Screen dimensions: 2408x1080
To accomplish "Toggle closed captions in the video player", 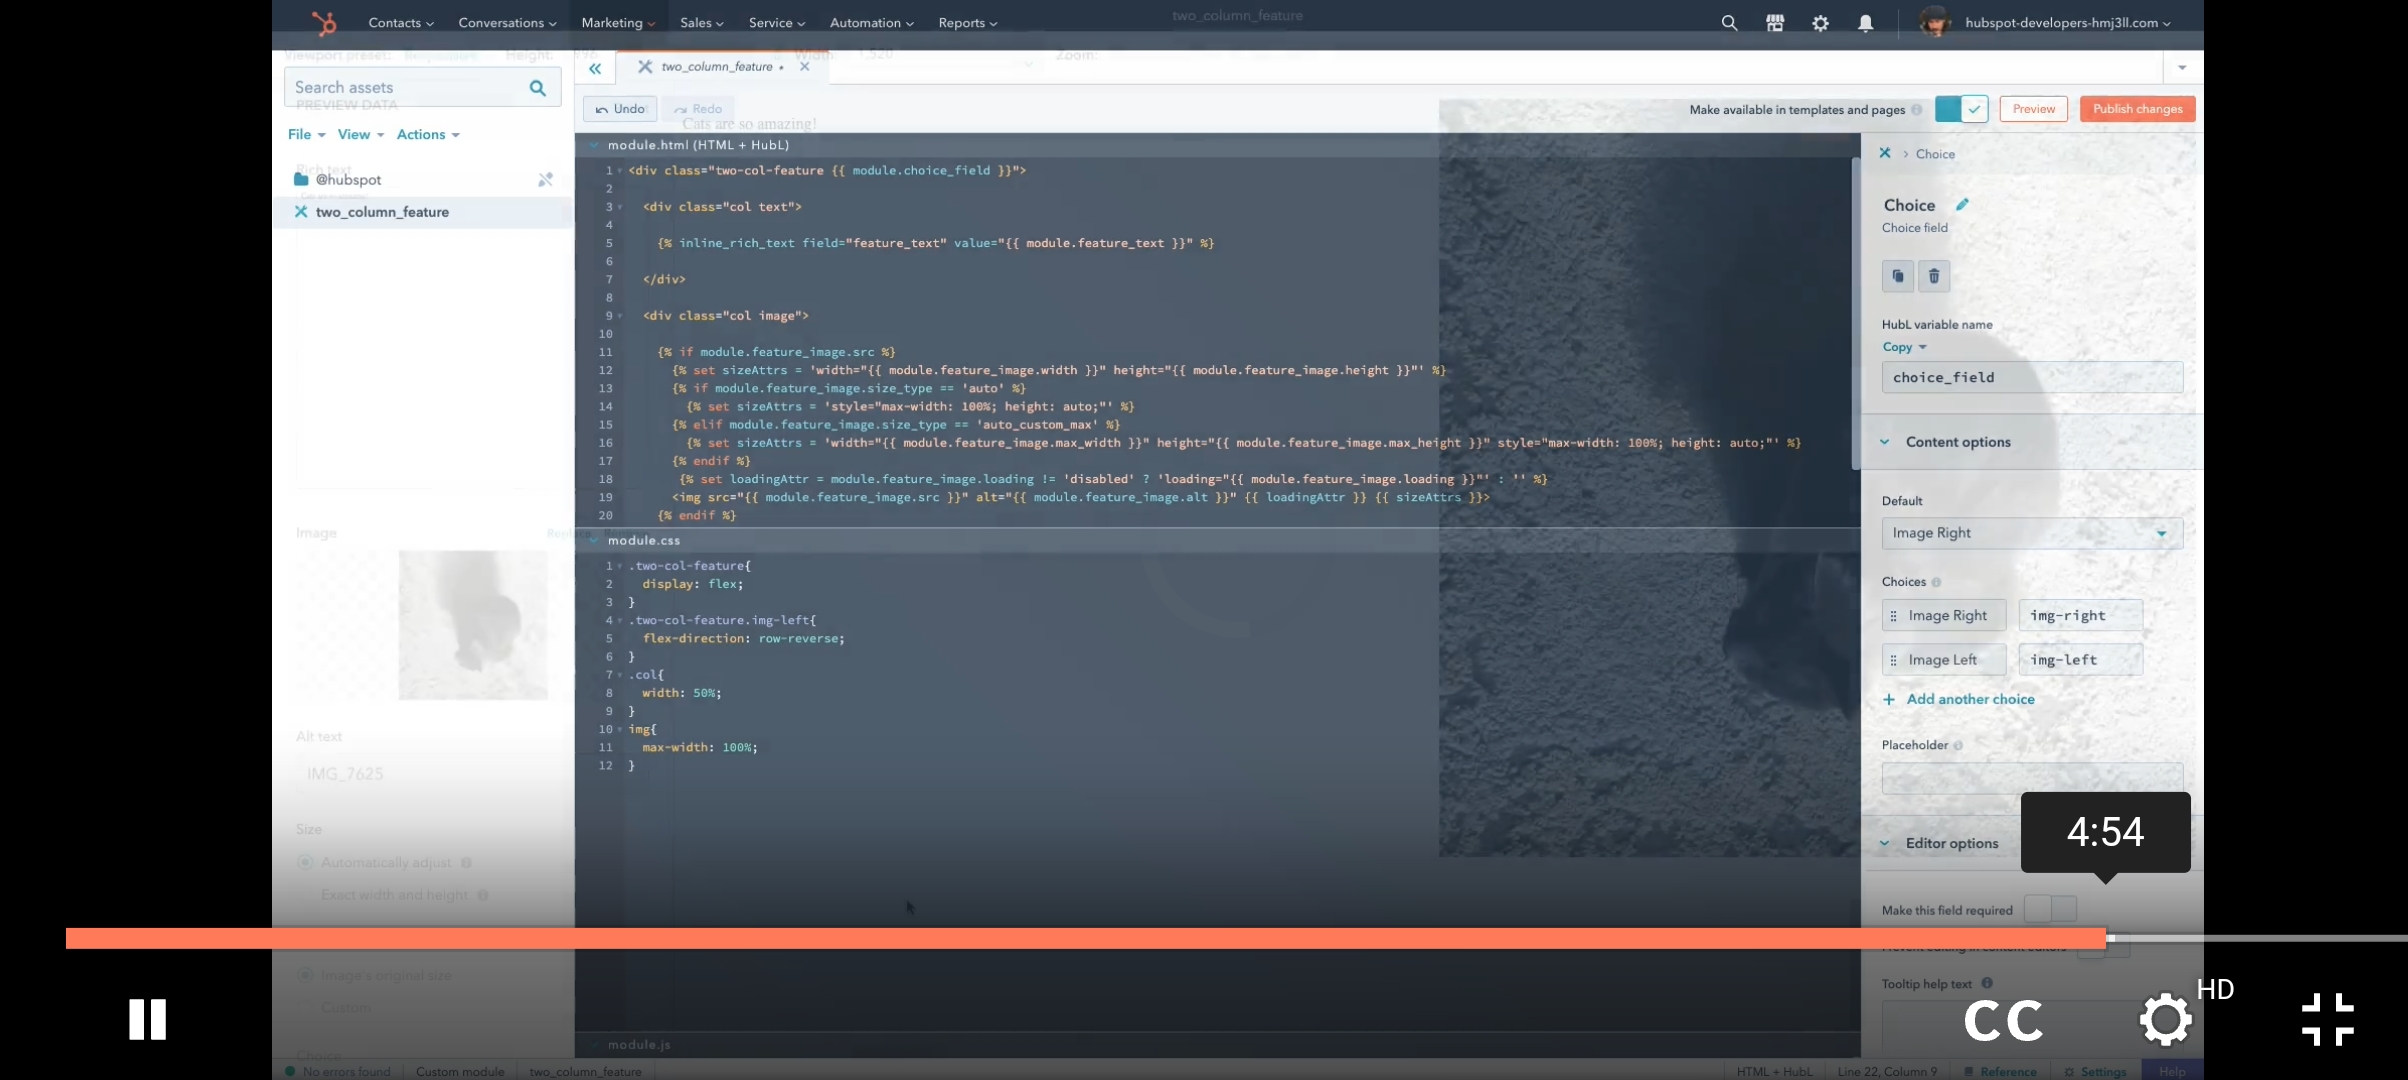I will point(2004,1020).
